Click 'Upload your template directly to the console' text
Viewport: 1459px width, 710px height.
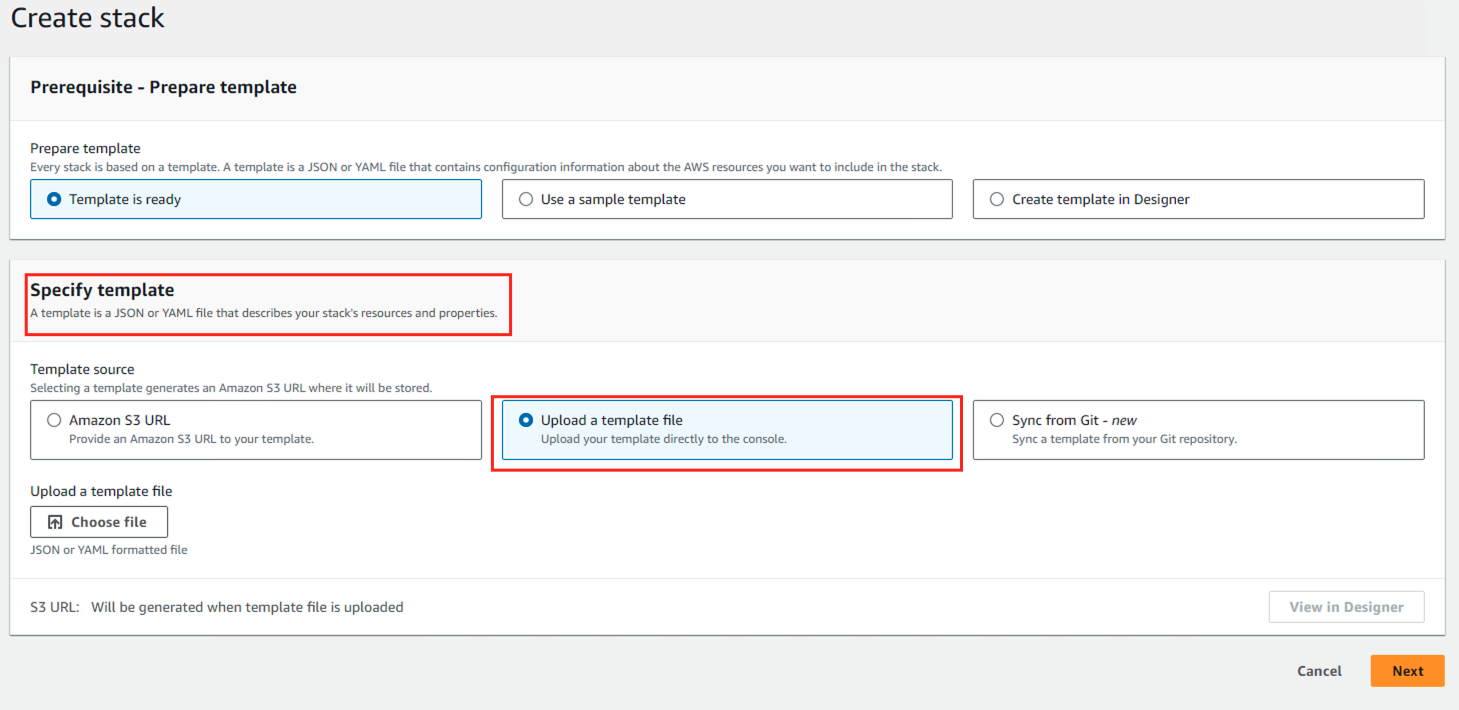click(663, 439)
